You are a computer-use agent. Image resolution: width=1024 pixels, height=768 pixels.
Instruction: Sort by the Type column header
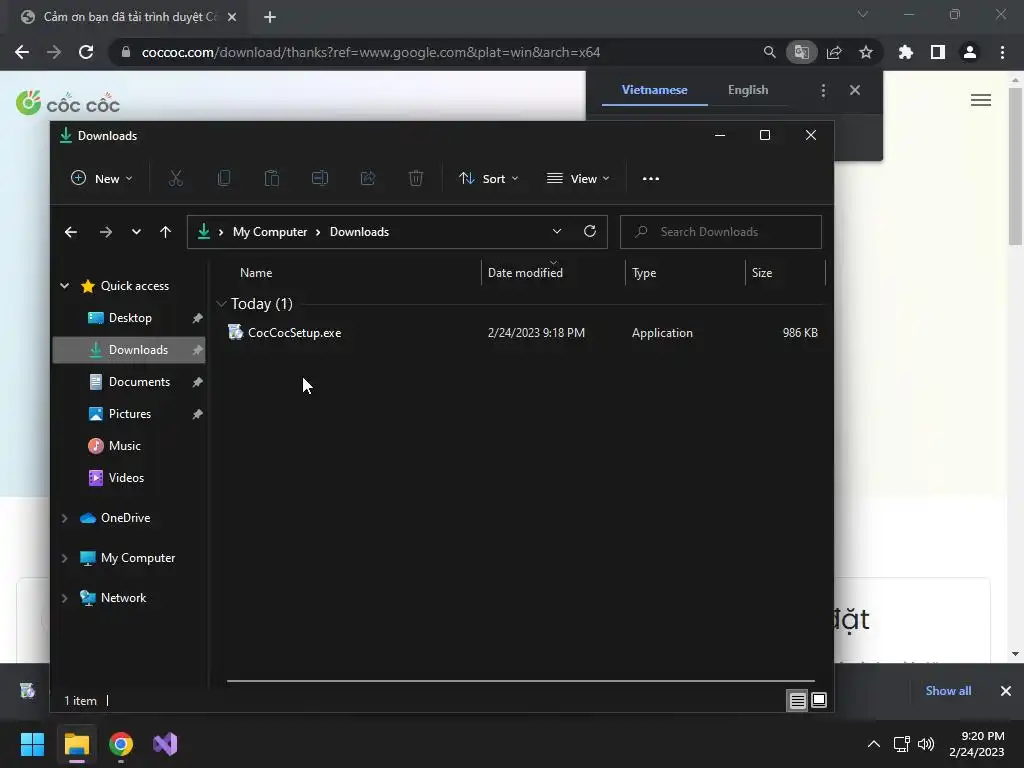pos(644,273)
